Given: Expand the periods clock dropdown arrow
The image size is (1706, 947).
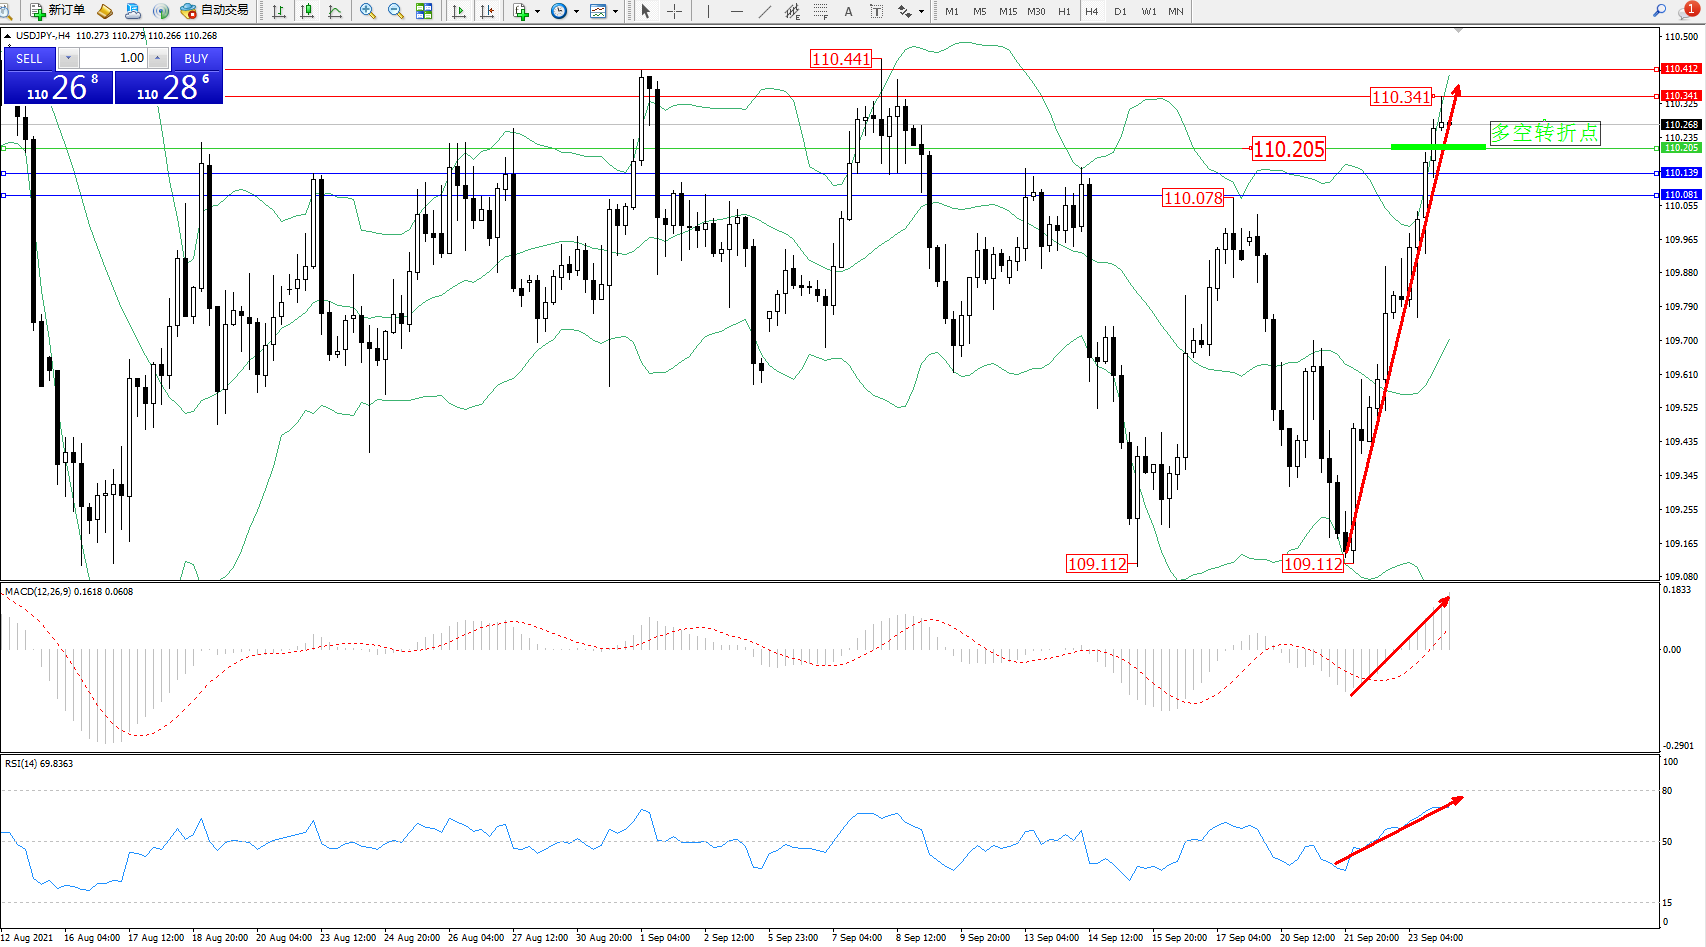Looking at the screenshot, I should (x=576, y=12).
